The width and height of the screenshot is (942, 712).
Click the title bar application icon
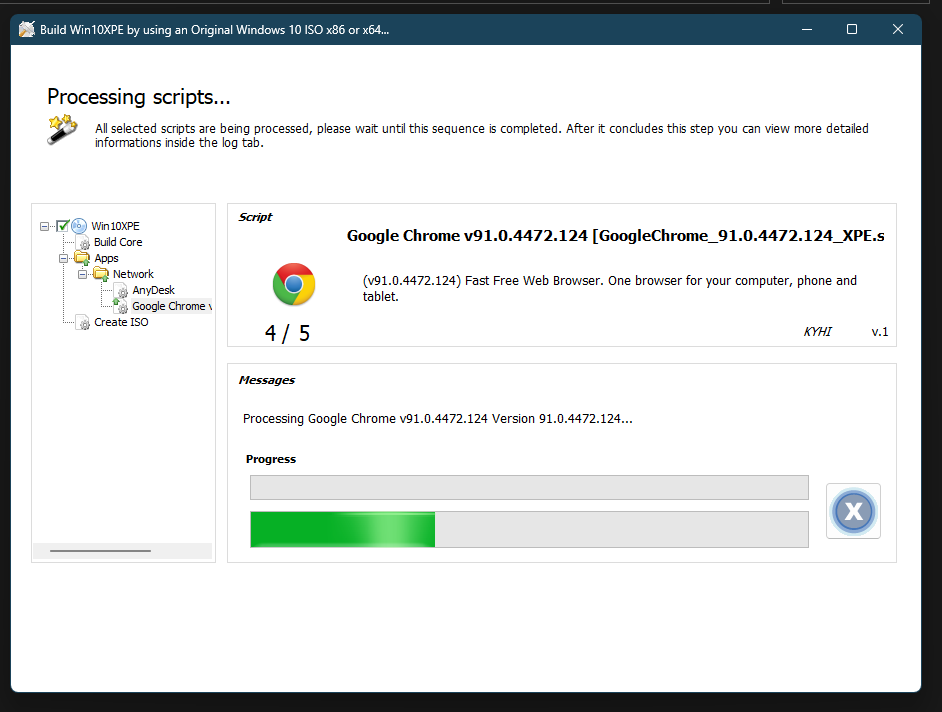click(x=26, y=29)
